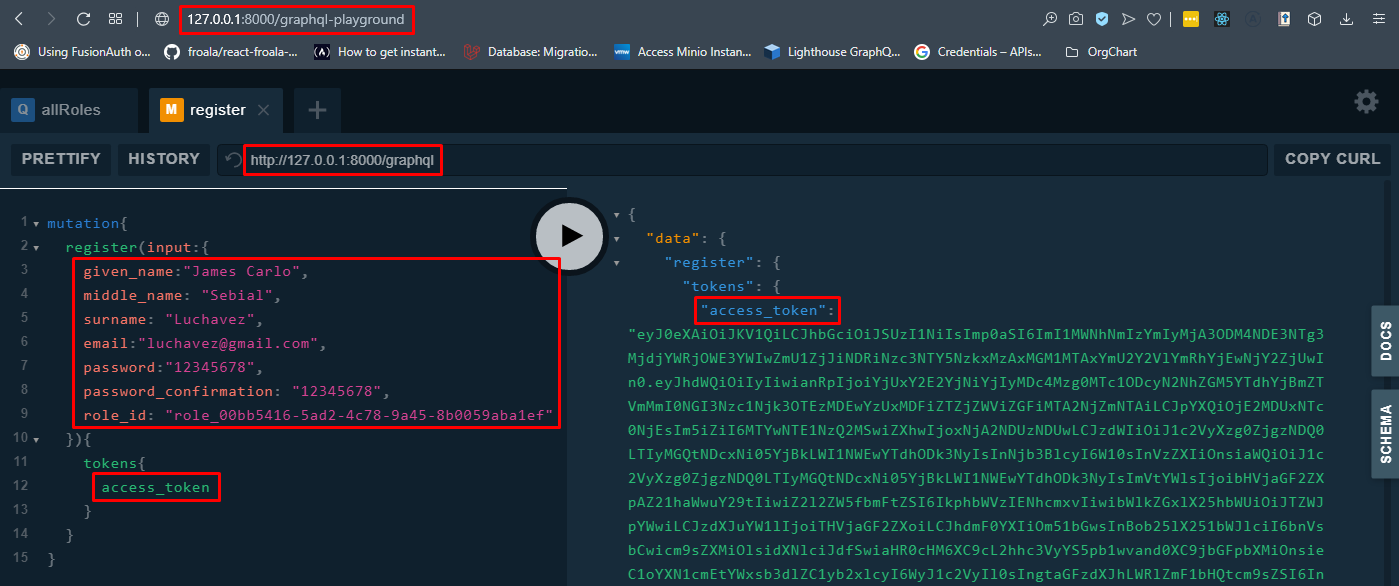Open the React Developer Tools extension
The width and height of the screenshot is (1399, 586).
(1221, 19)
